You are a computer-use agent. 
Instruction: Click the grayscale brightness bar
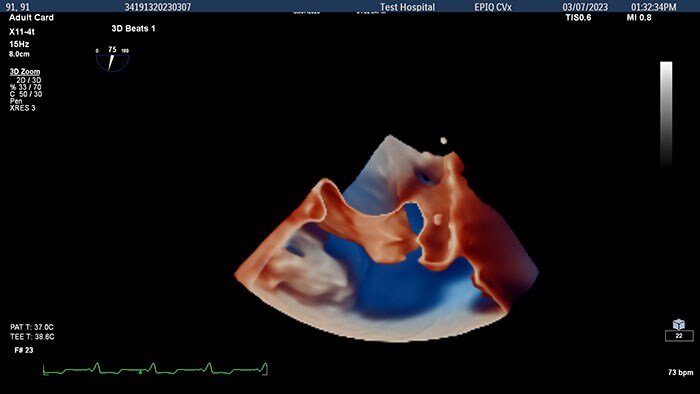666,115
